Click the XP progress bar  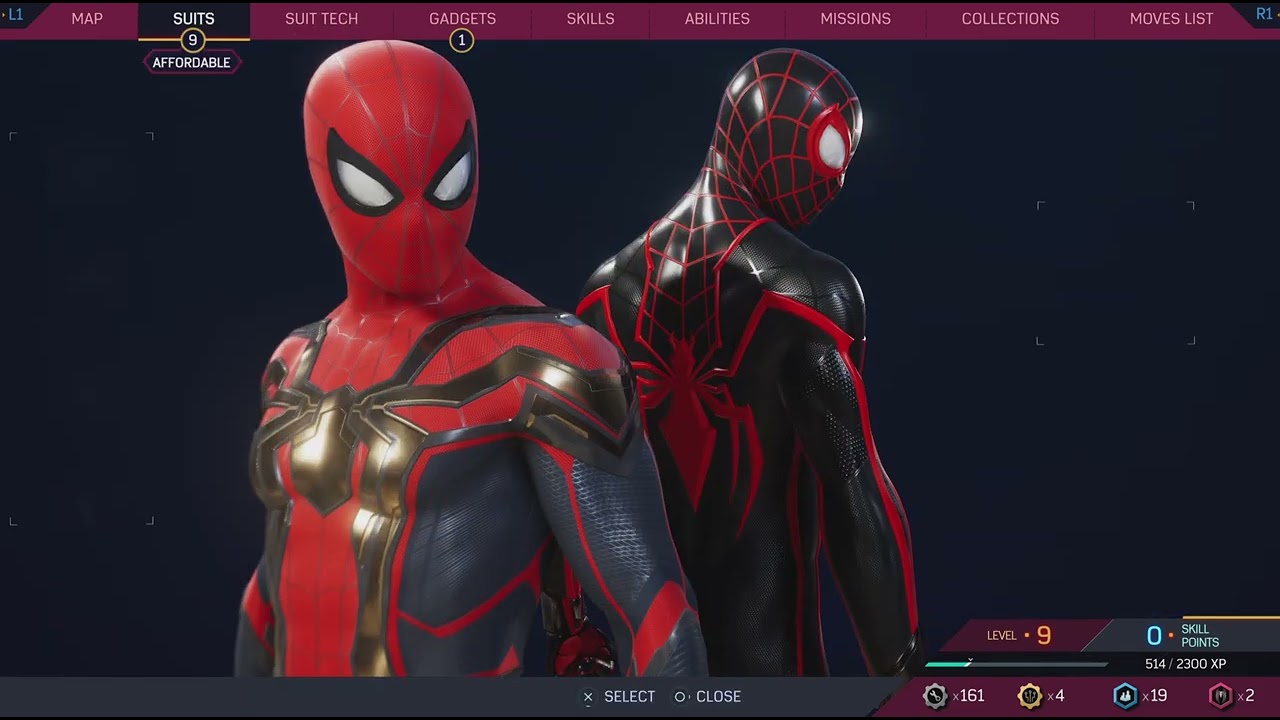coord(1016,663)
